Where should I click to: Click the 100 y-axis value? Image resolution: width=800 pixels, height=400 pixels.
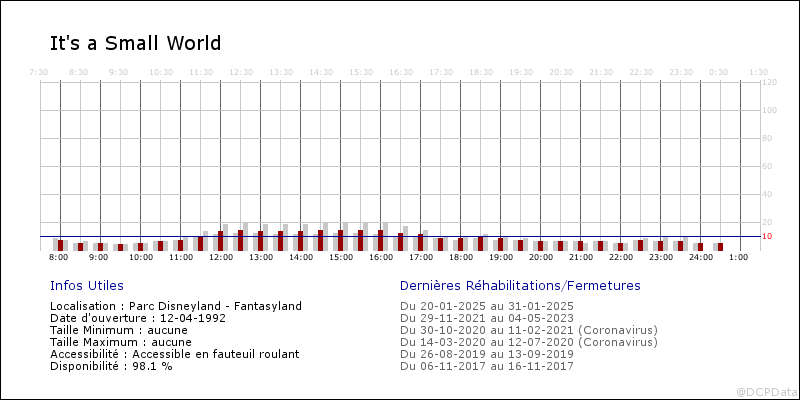click(x=769, y=110)
